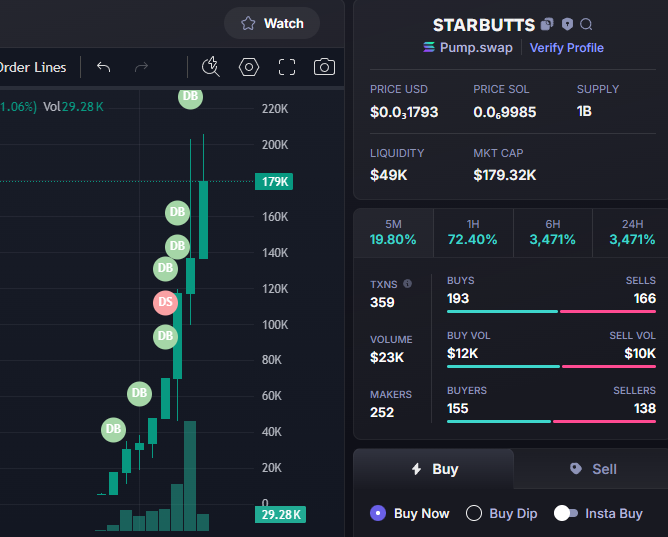This screenshot has height=537, width=668.
Task: Click the liquidity value $49K
Action: click(389, 175)
